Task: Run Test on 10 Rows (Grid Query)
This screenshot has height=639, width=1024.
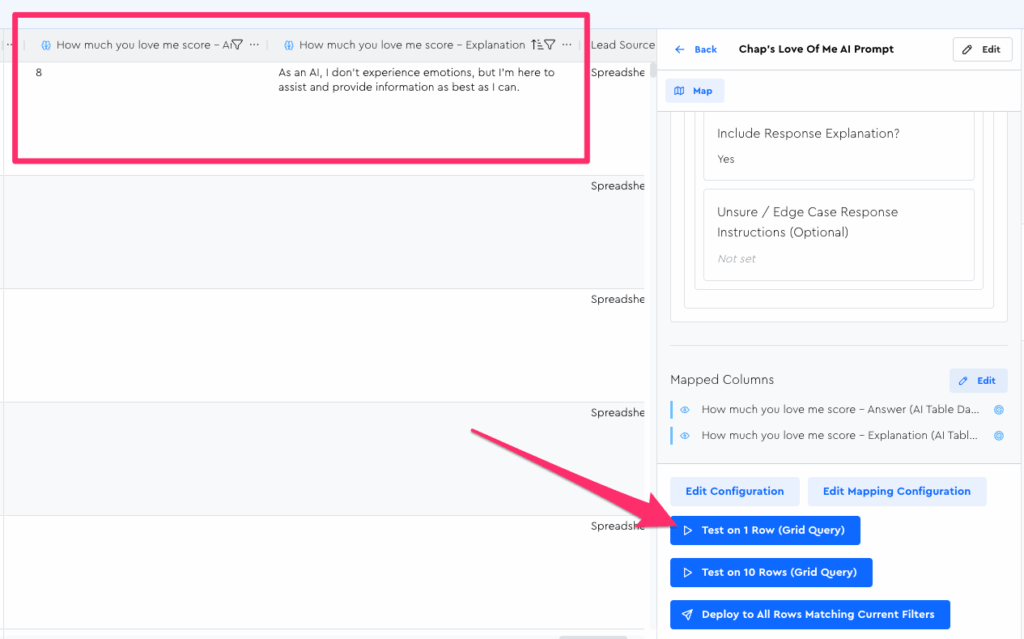Action: (x=770, y=572)
